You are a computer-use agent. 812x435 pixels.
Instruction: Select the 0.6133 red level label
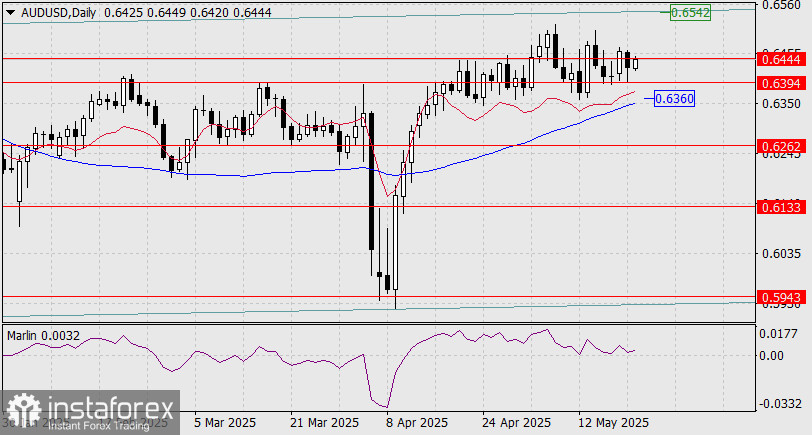click(x=781, y=208)
